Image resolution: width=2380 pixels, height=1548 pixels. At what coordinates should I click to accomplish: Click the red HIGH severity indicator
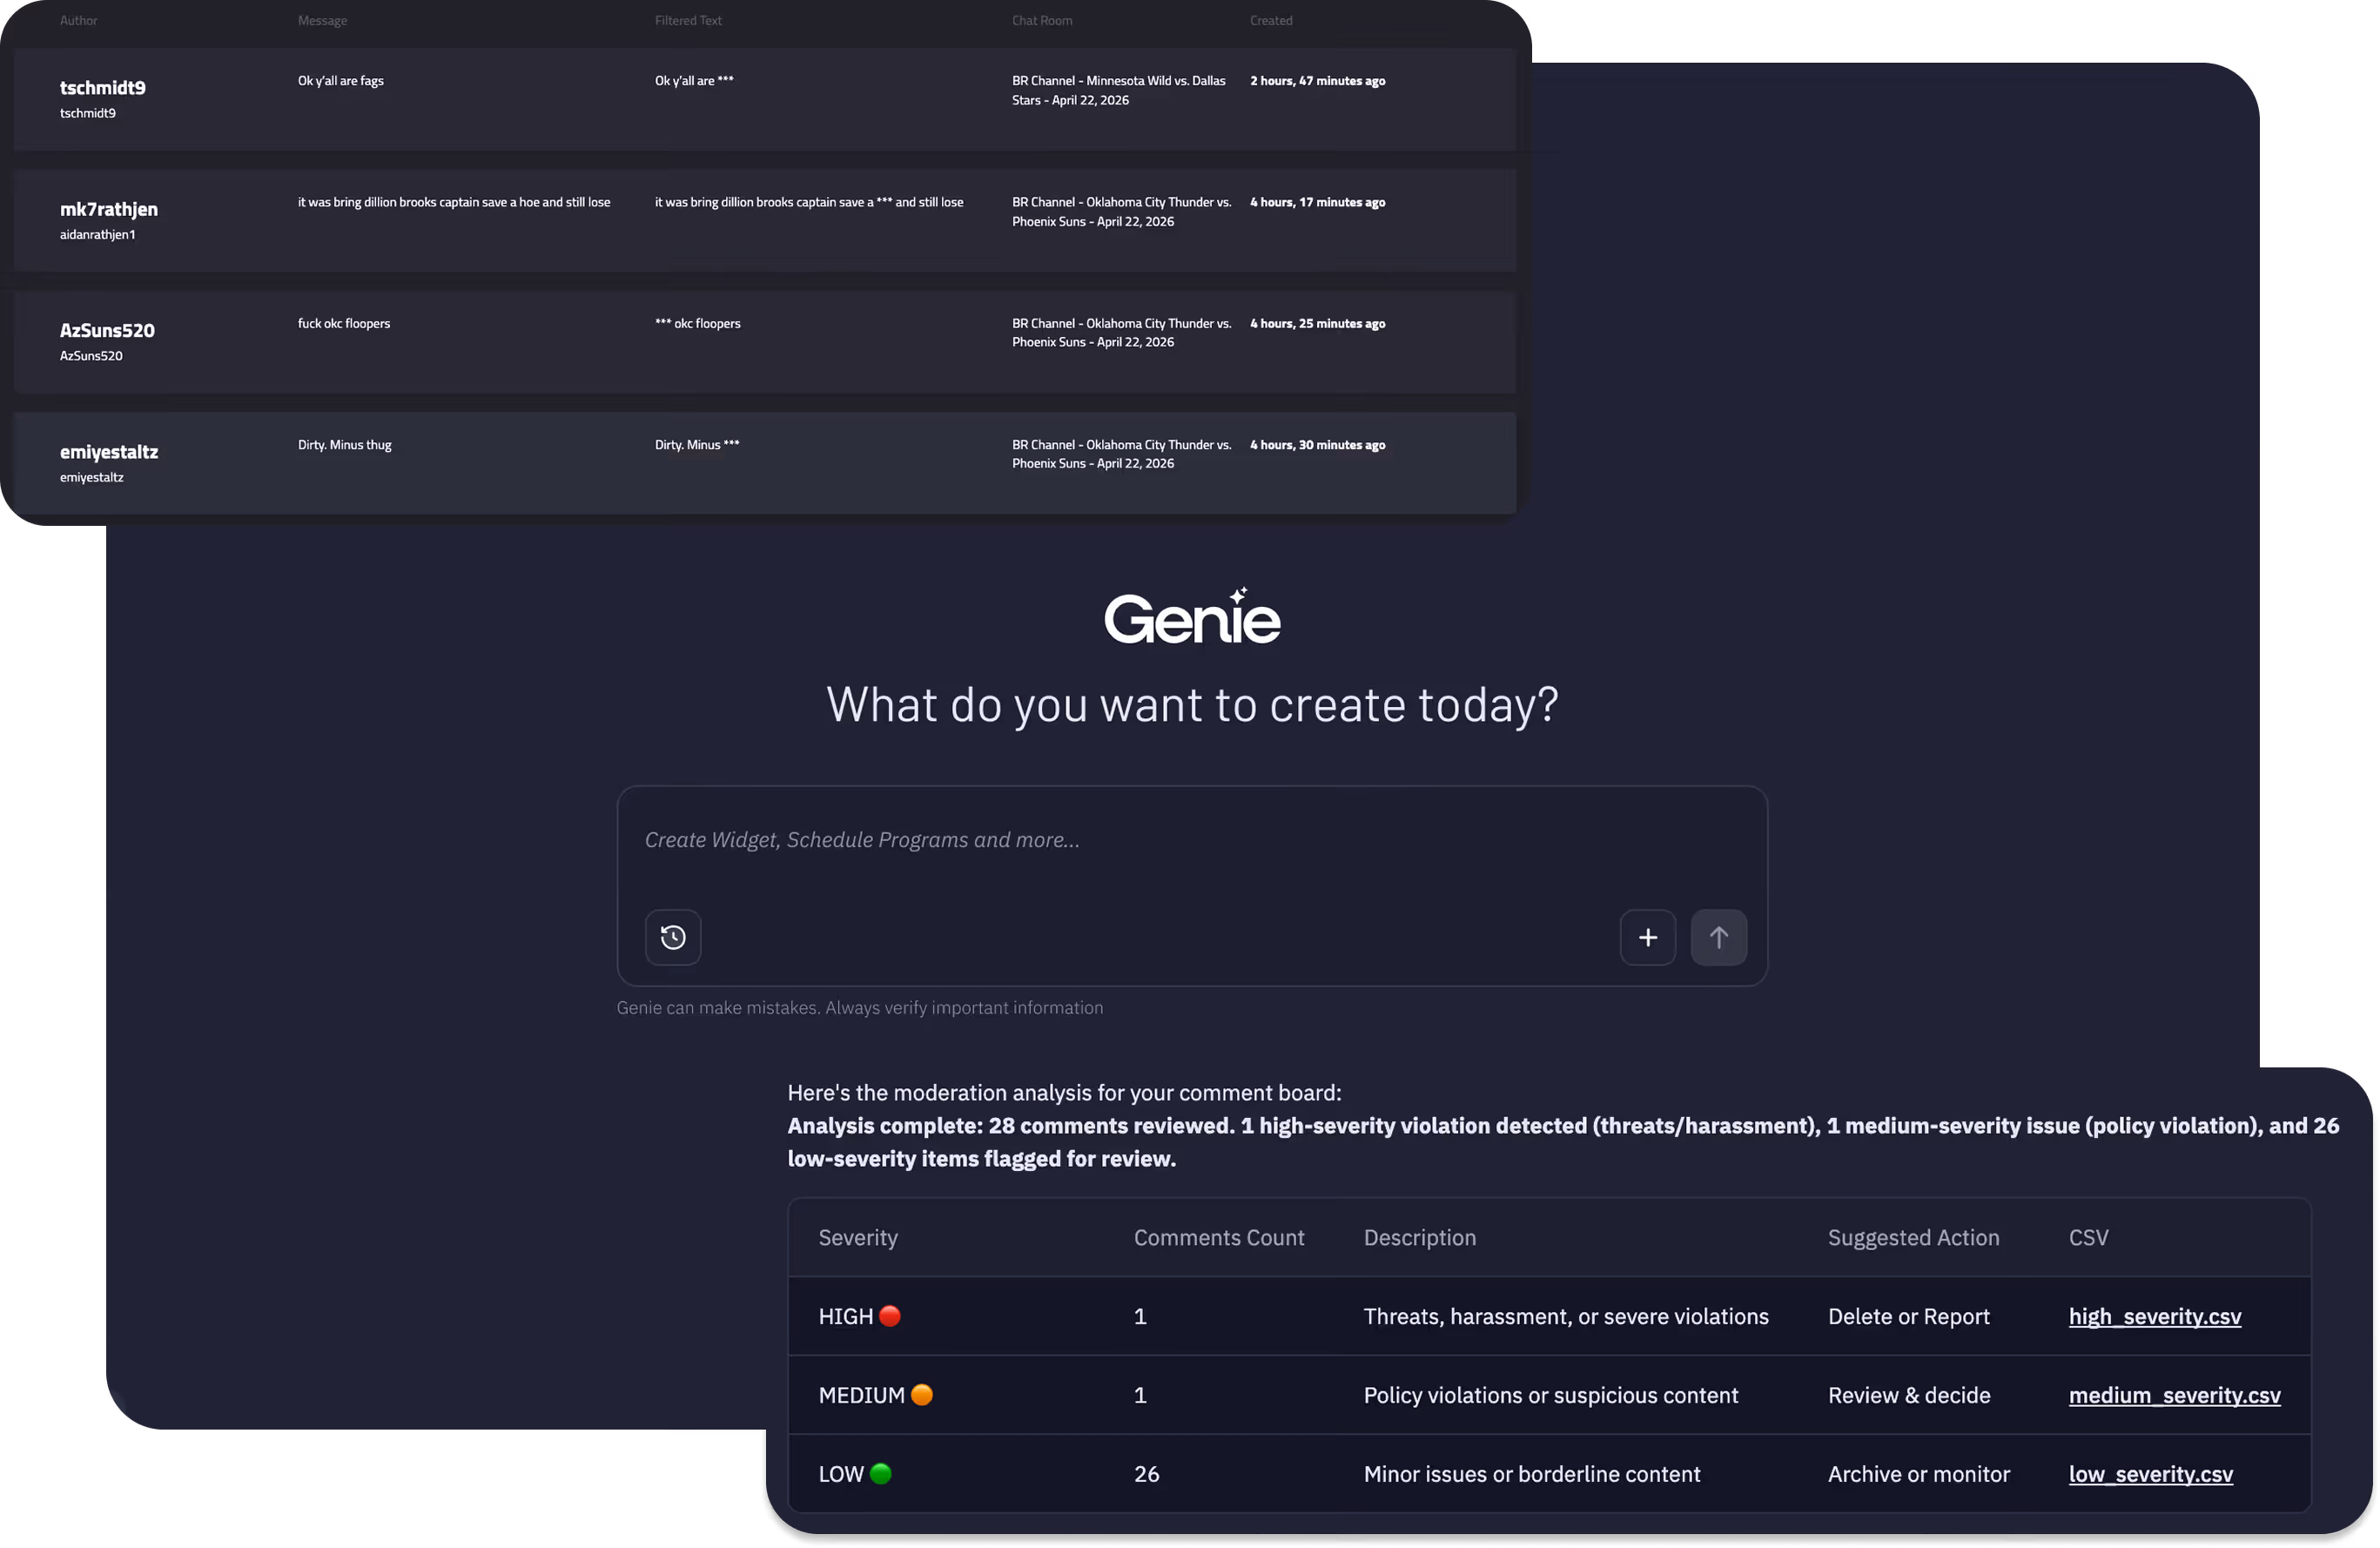click(x=889, y=1316)
